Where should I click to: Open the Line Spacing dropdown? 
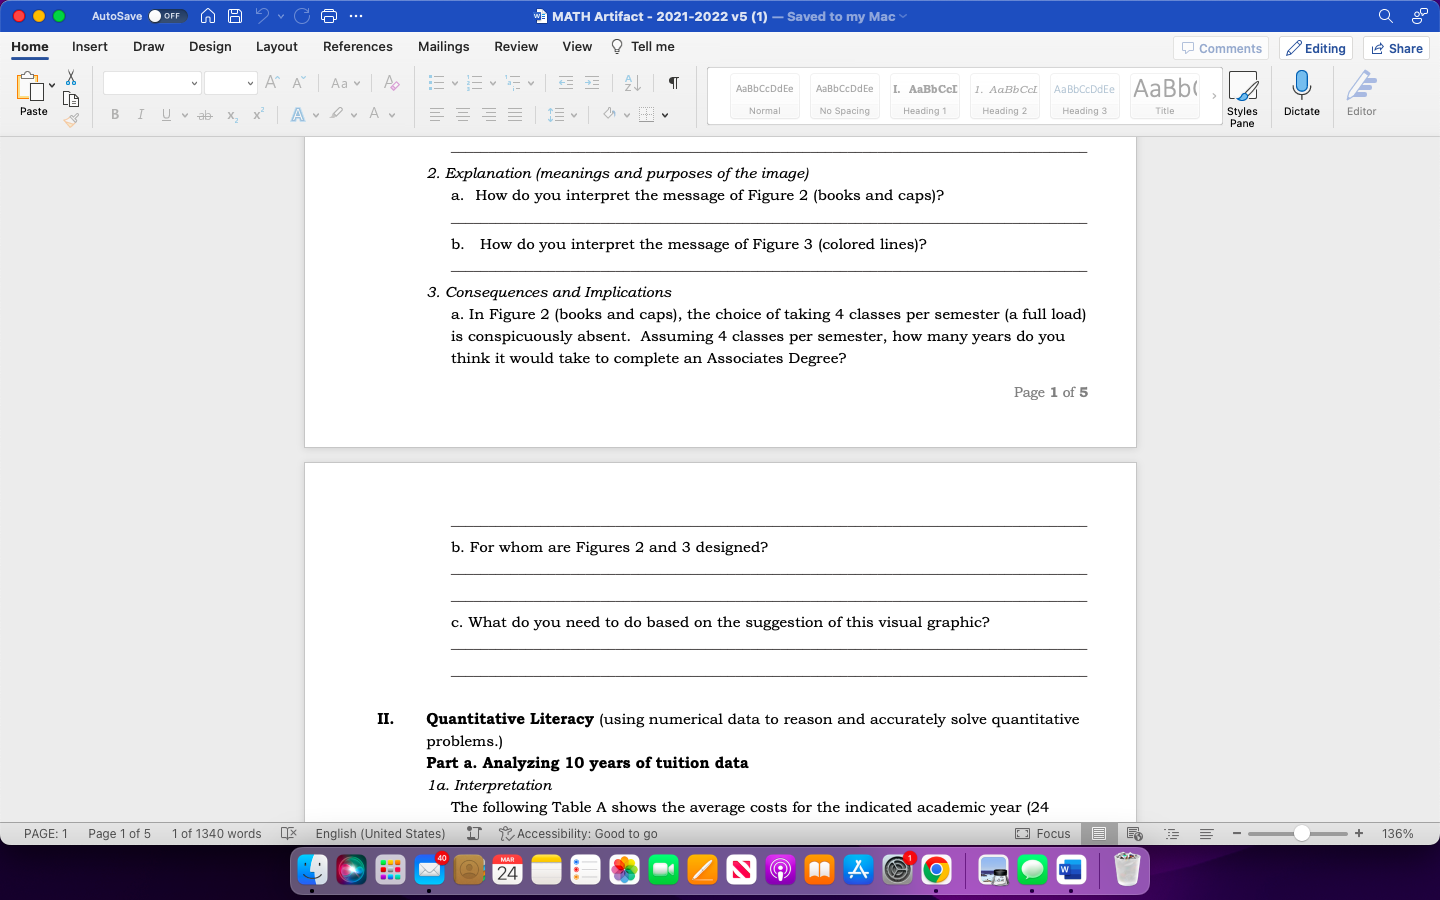click(572, 114)
